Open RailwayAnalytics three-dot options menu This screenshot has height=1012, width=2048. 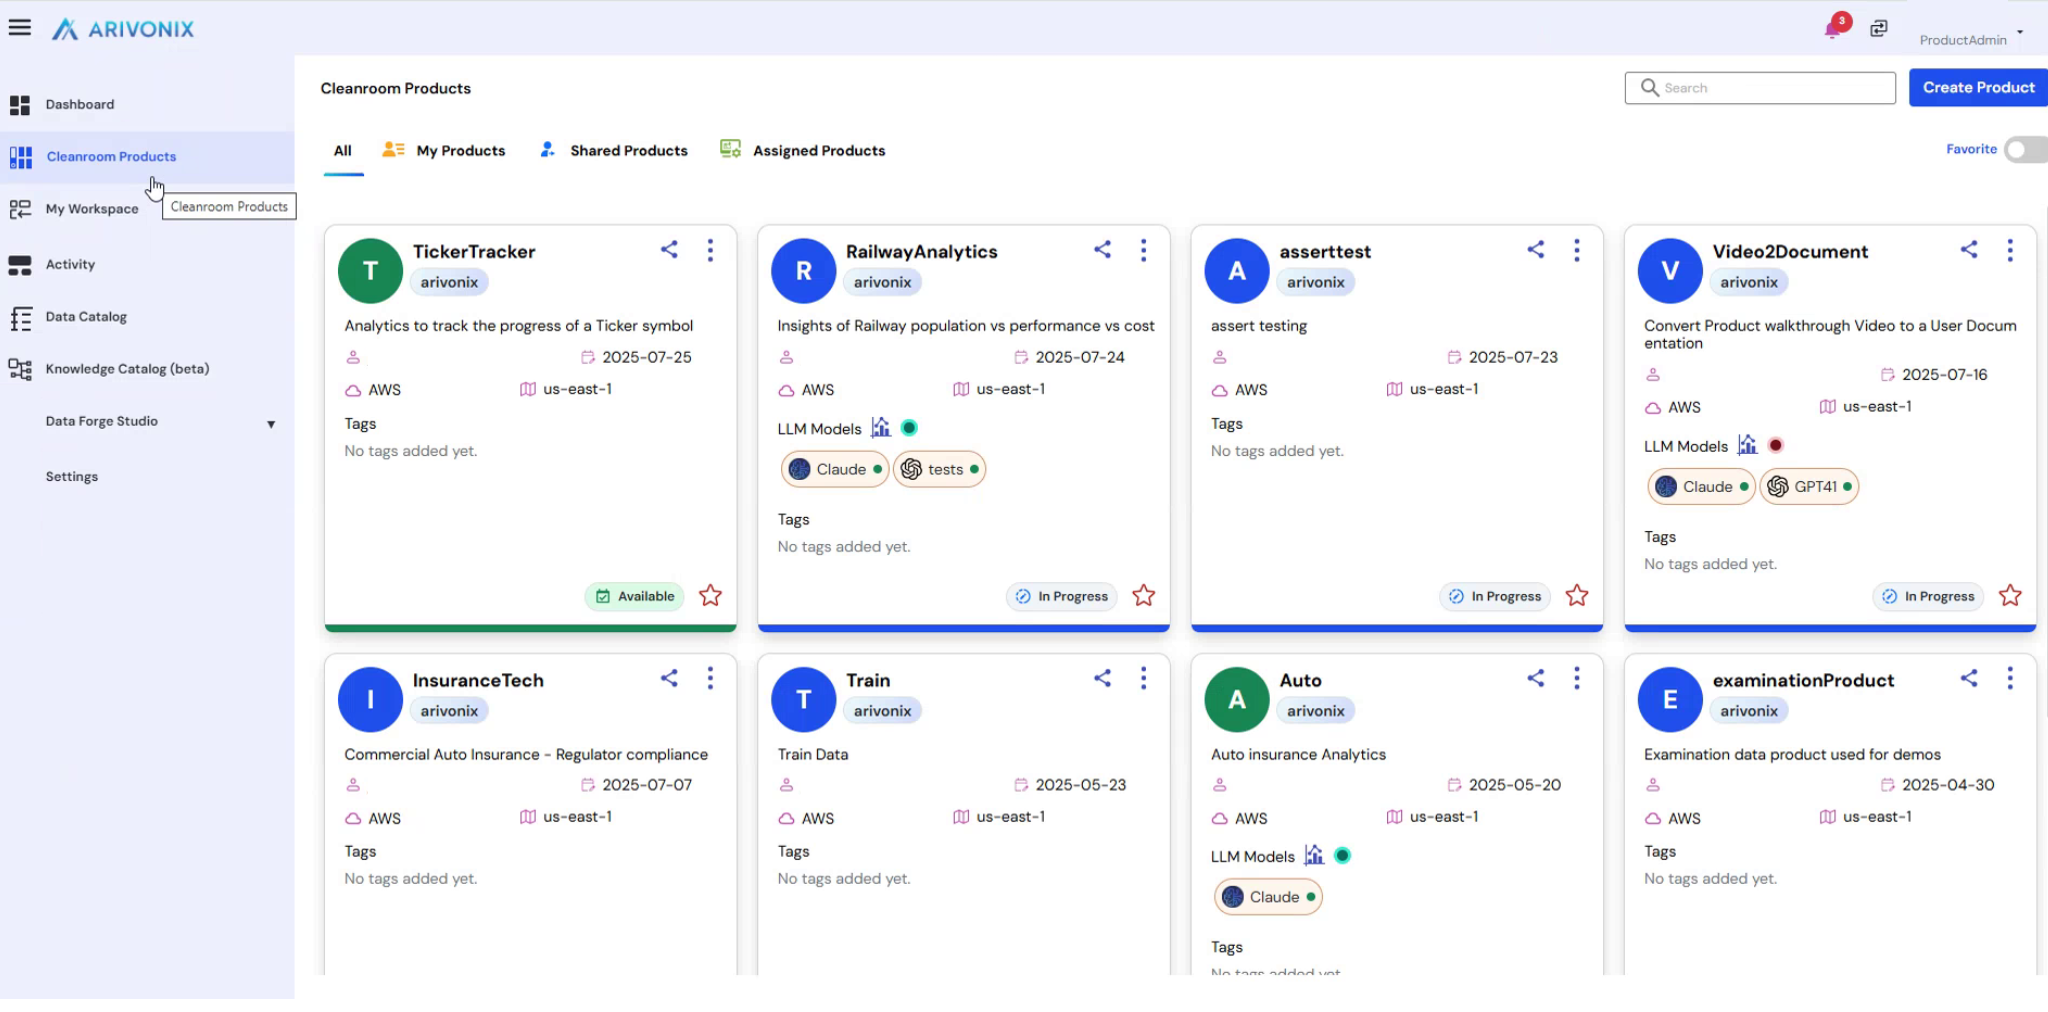[x=1143, y=251]
